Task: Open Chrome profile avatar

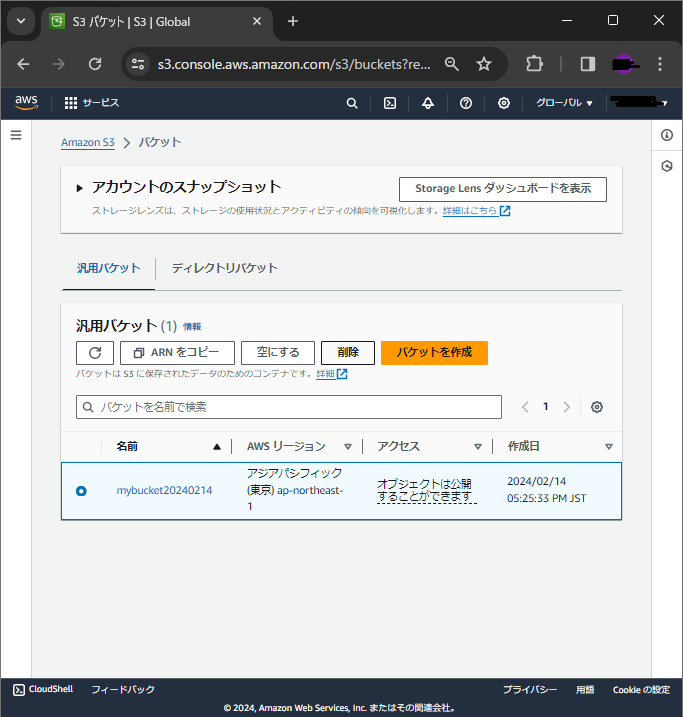Action: point(624,64)
